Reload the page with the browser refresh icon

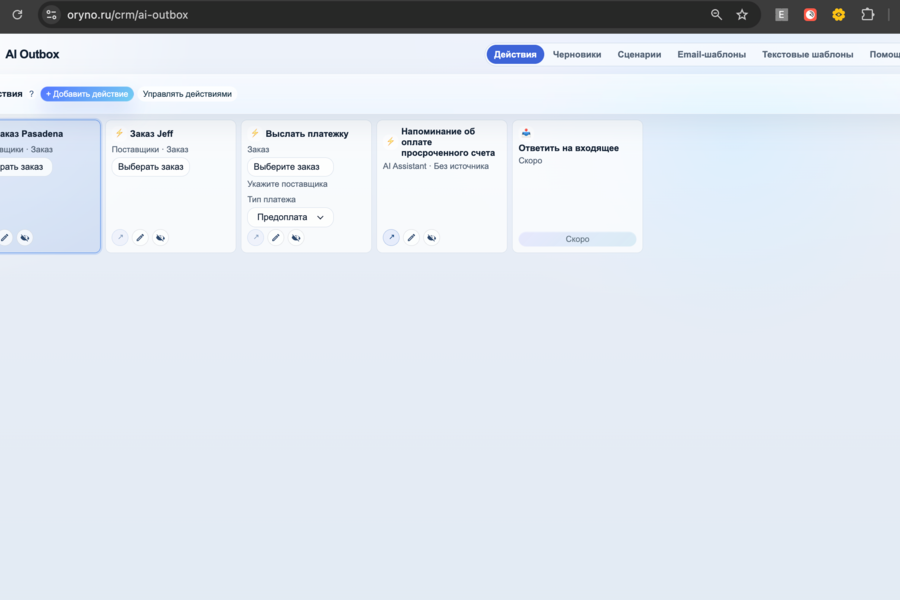(17, 14)
